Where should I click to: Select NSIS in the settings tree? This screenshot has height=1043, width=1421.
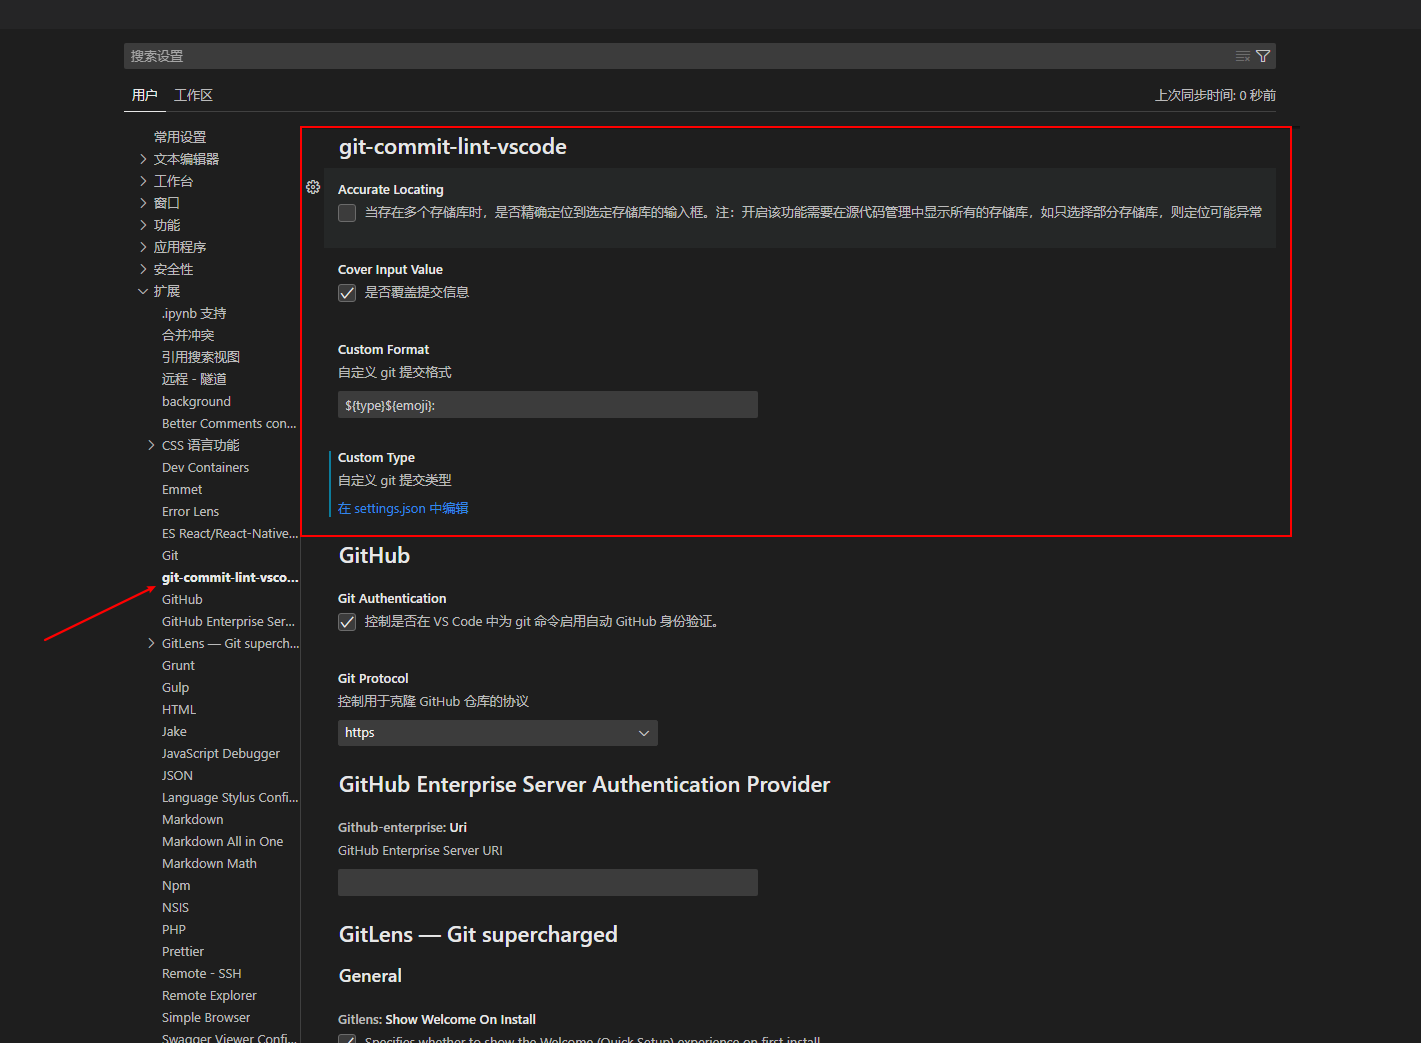[175, 907]
